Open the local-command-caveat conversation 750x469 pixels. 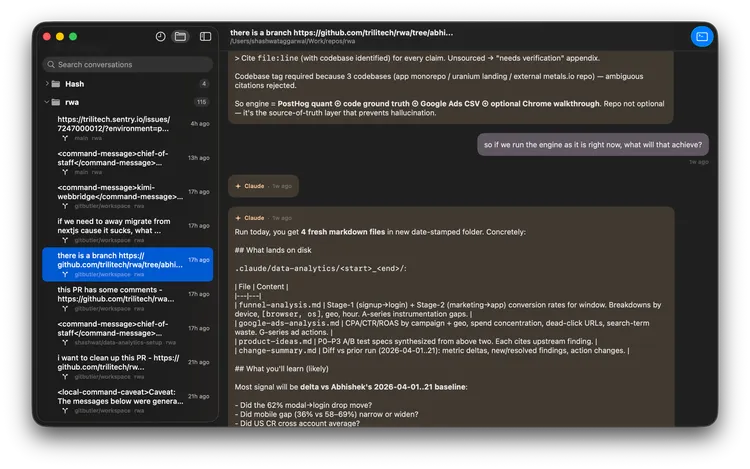tap(127, 401)
